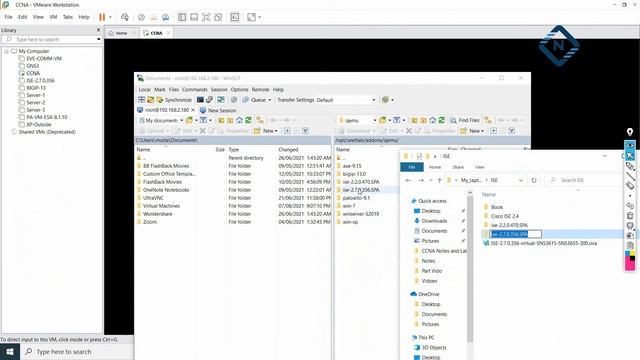Select Virtual Machines folder in local panel
Viewport: 640px width, 360px height.
[x=161, y=206]
